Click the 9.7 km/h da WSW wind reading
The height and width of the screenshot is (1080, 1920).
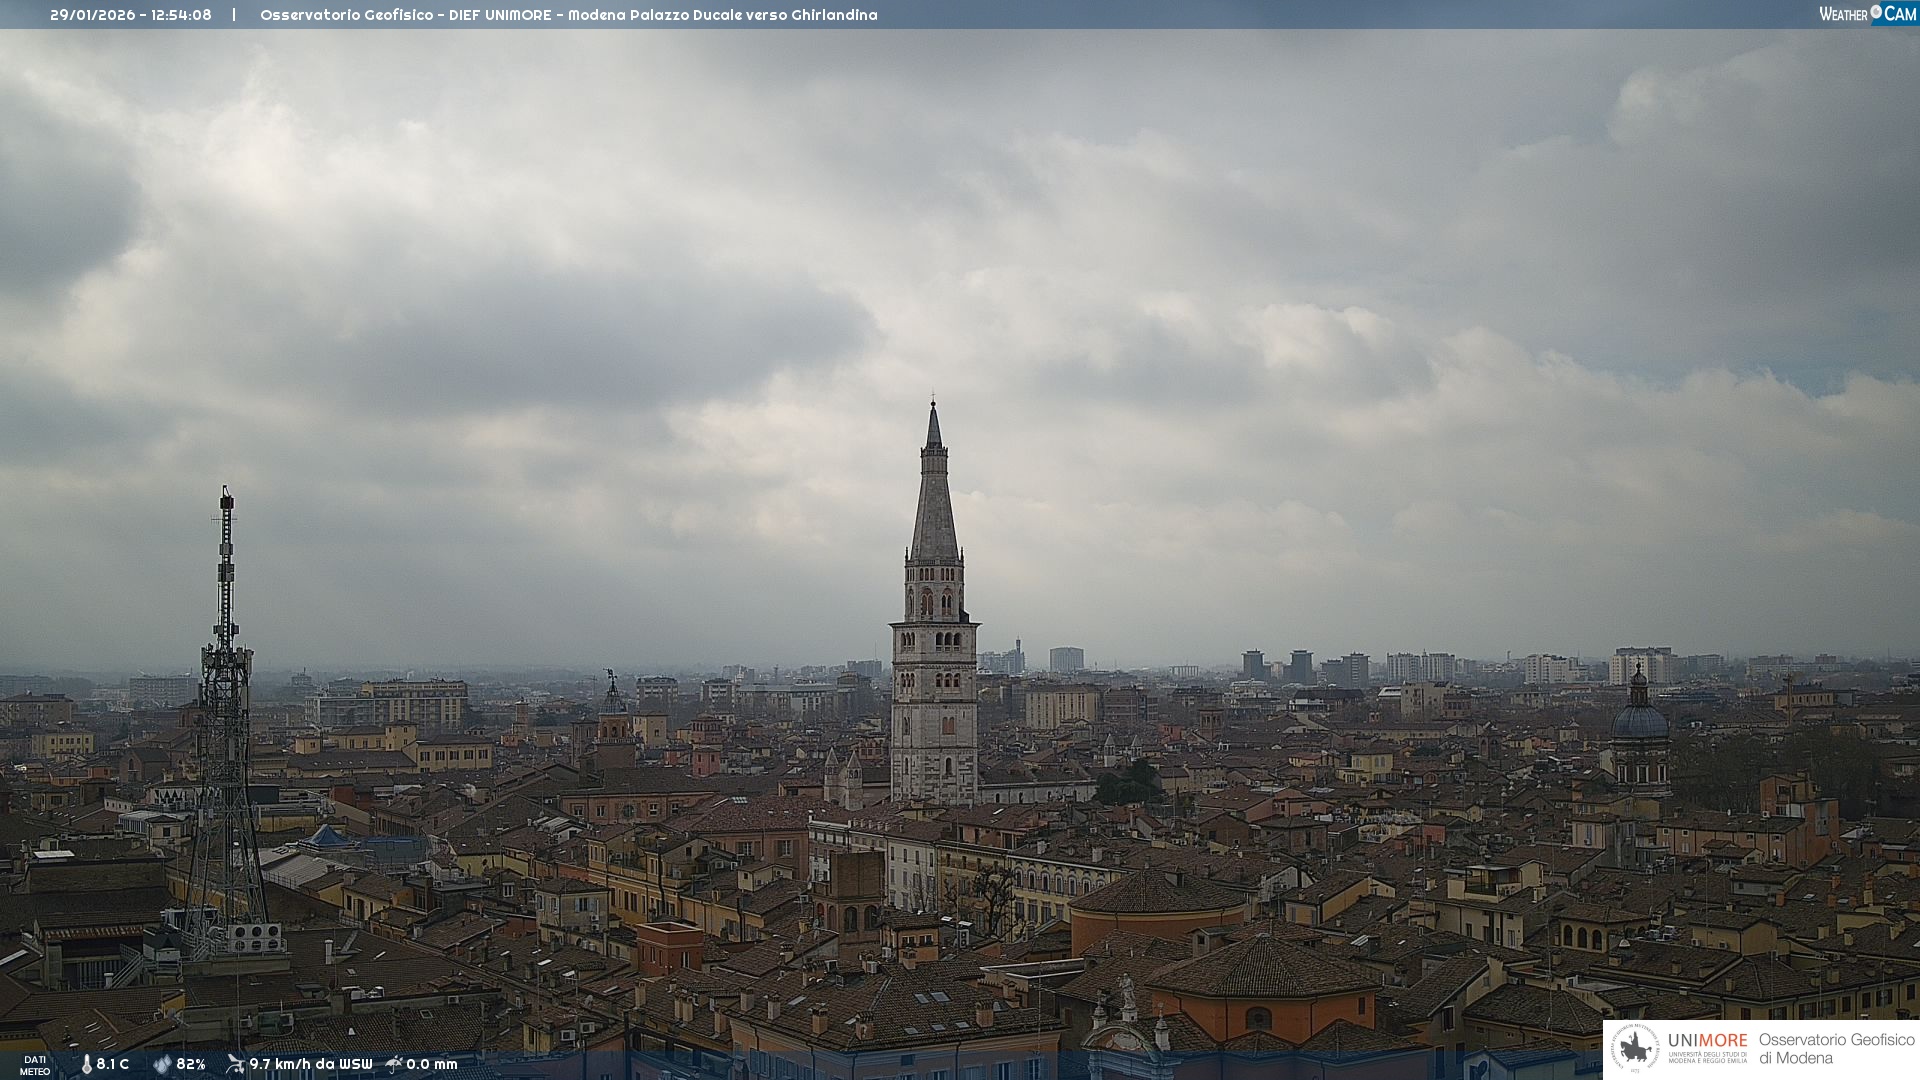[310, 1064]
